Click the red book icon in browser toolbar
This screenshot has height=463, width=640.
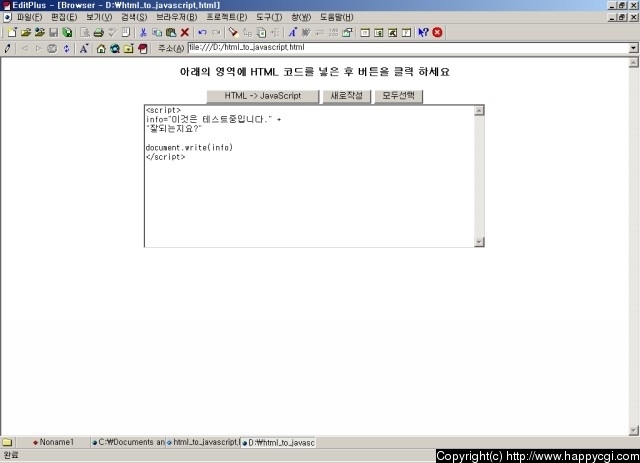pyautogui.click(x=142, y=49)
